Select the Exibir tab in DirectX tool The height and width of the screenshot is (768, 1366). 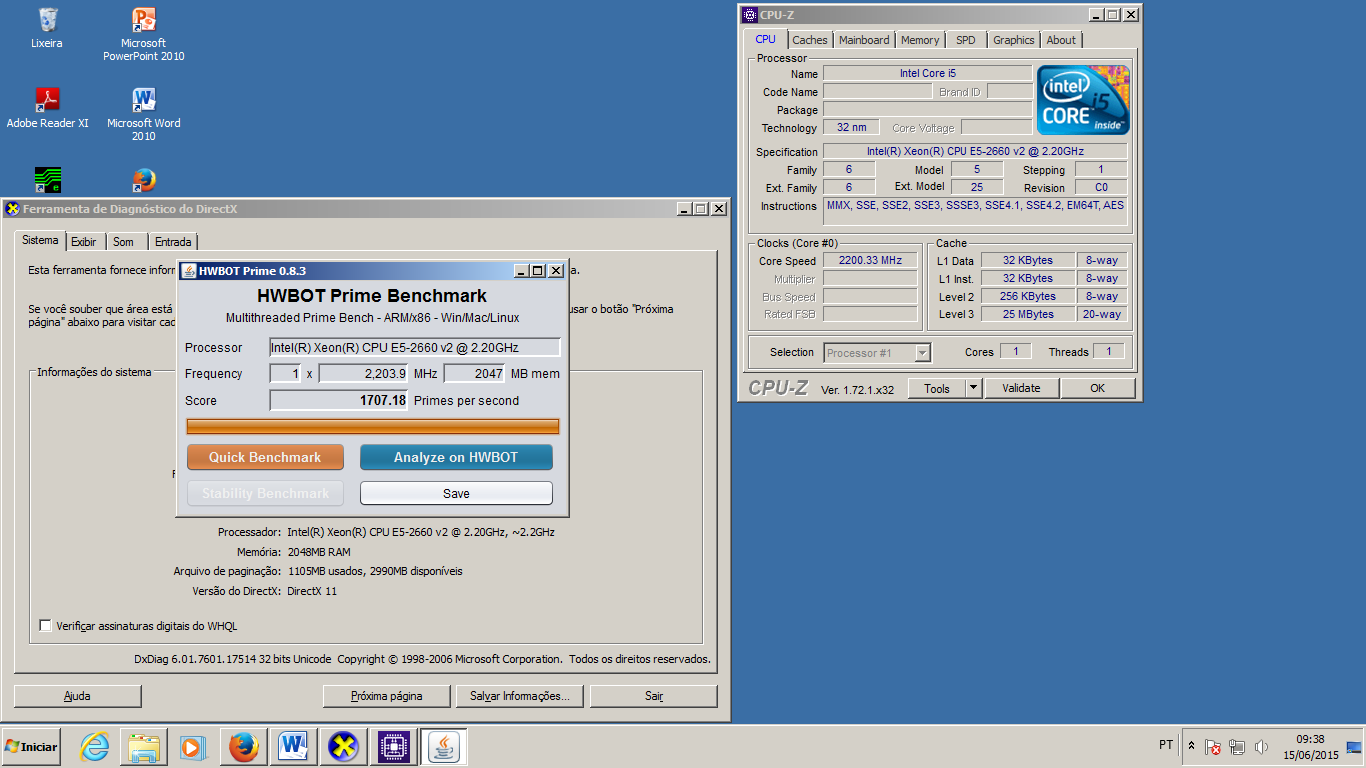point(84,242)
